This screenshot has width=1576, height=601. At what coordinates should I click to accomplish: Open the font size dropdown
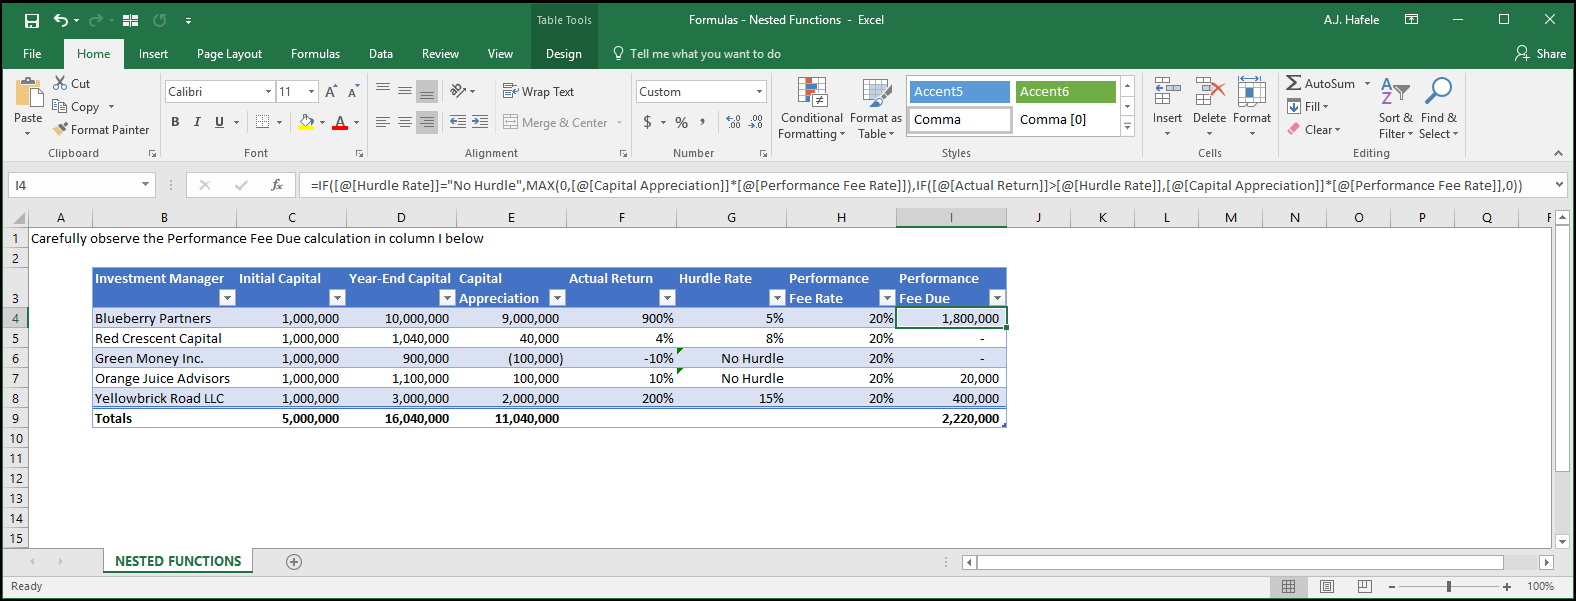point(311,92)
